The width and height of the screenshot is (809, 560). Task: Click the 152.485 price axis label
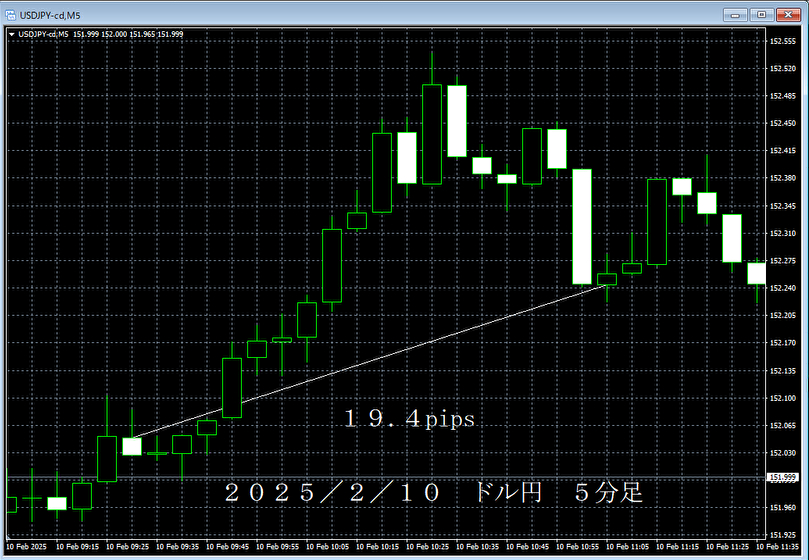point(783,96)
